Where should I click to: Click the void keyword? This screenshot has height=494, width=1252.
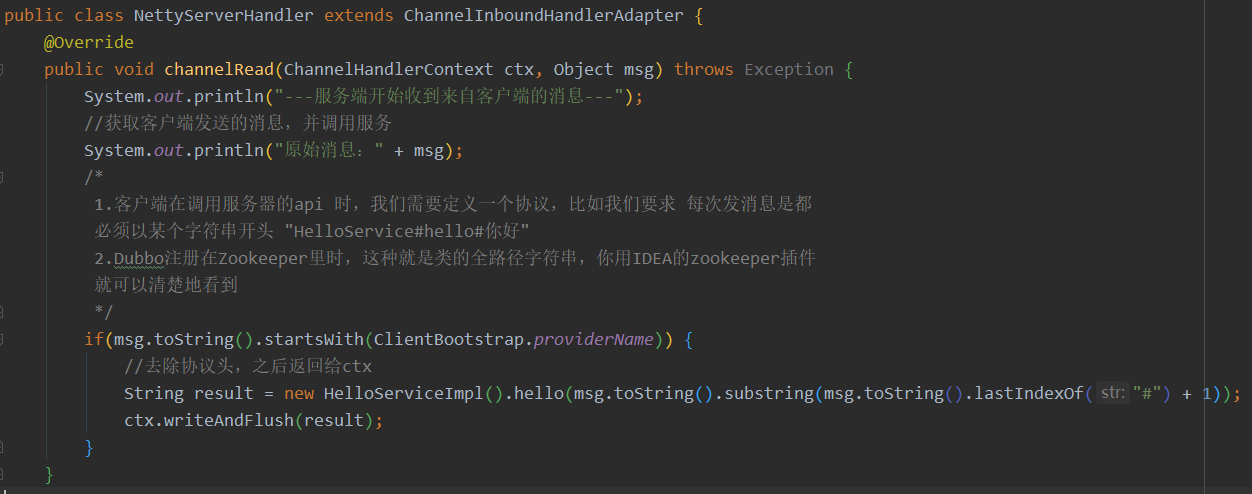point(134,69)
